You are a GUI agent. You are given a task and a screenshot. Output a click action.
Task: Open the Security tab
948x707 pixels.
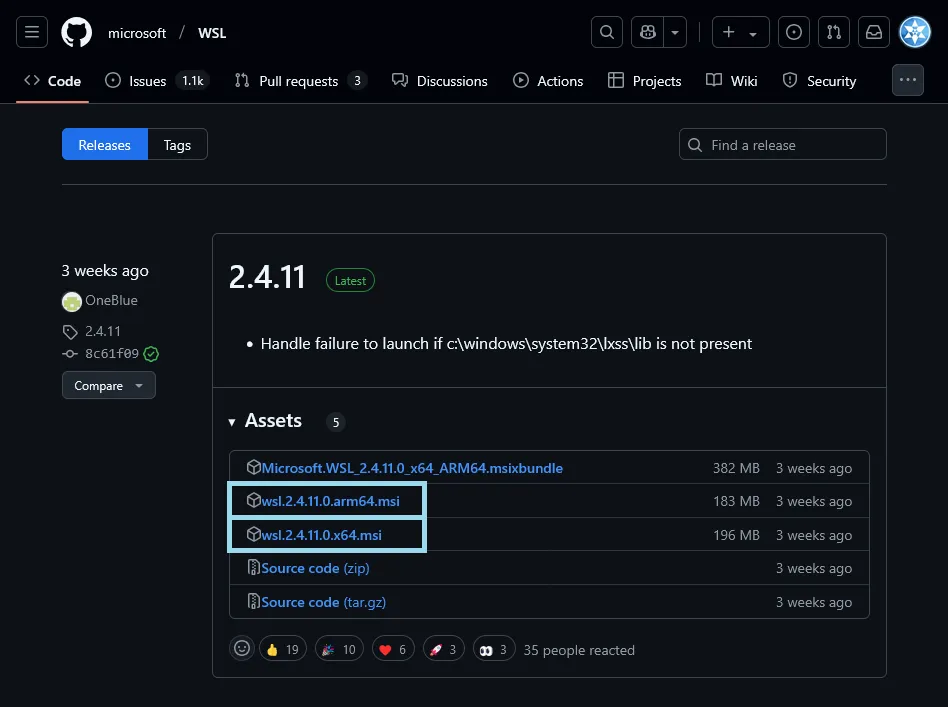(x=819, y=81)
